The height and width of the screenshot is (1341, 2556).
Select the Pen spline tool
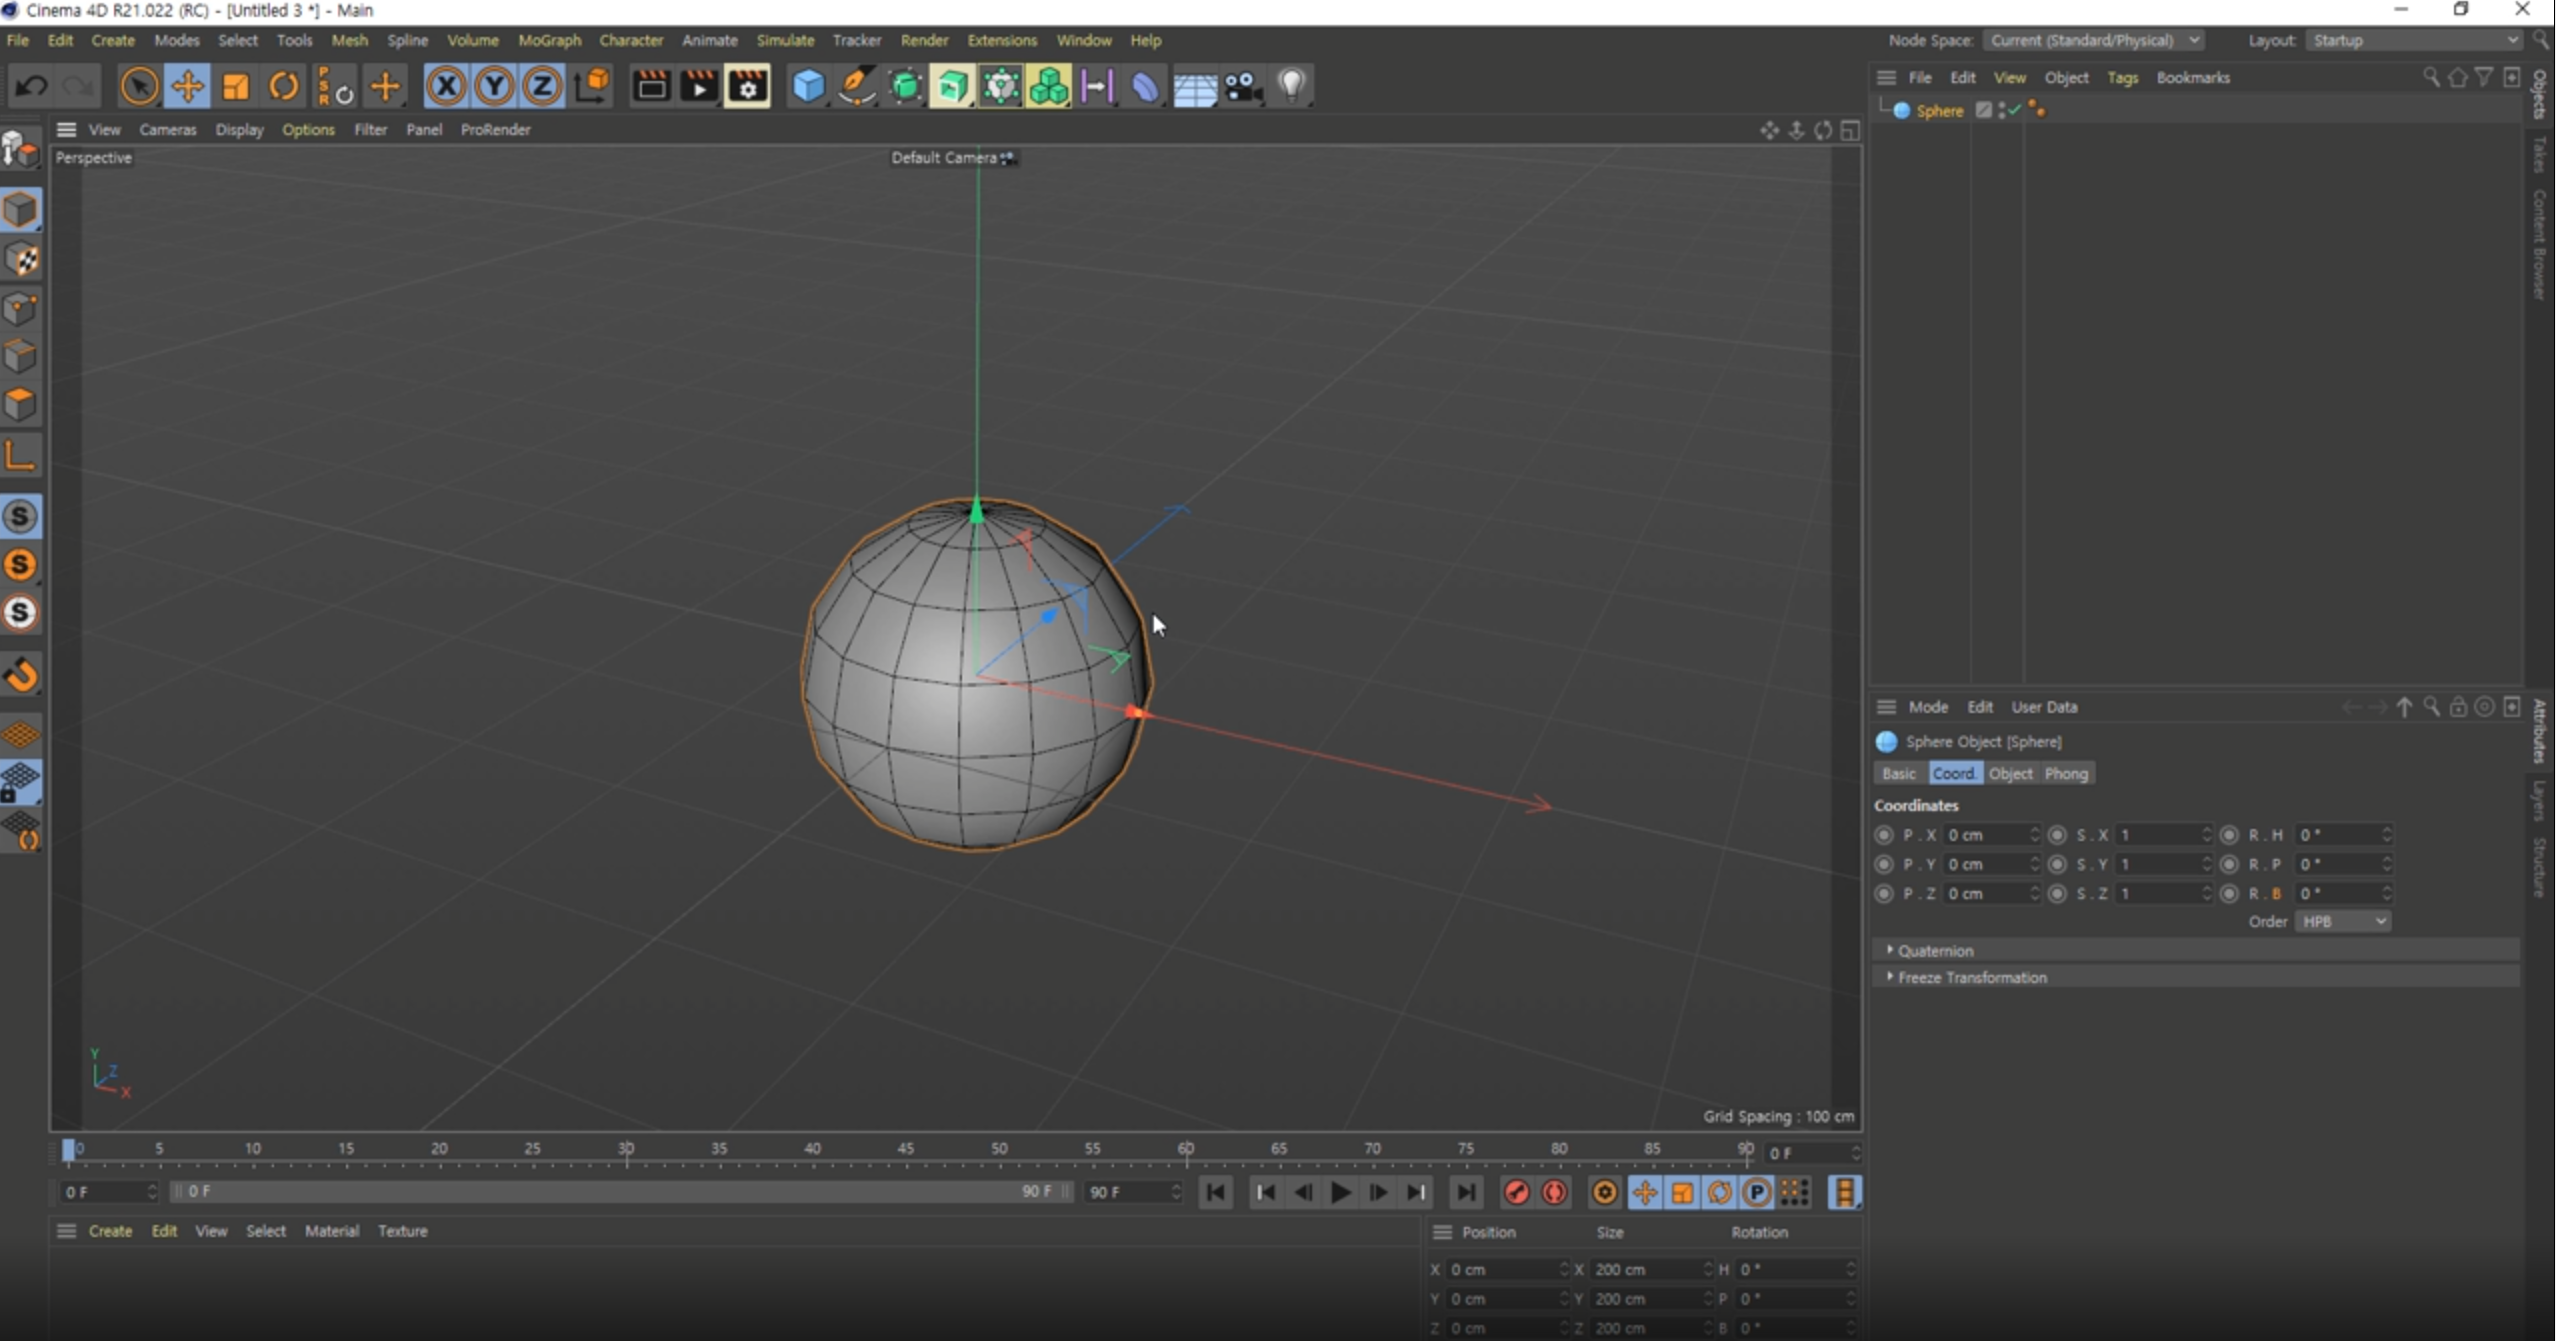(857, 86)
